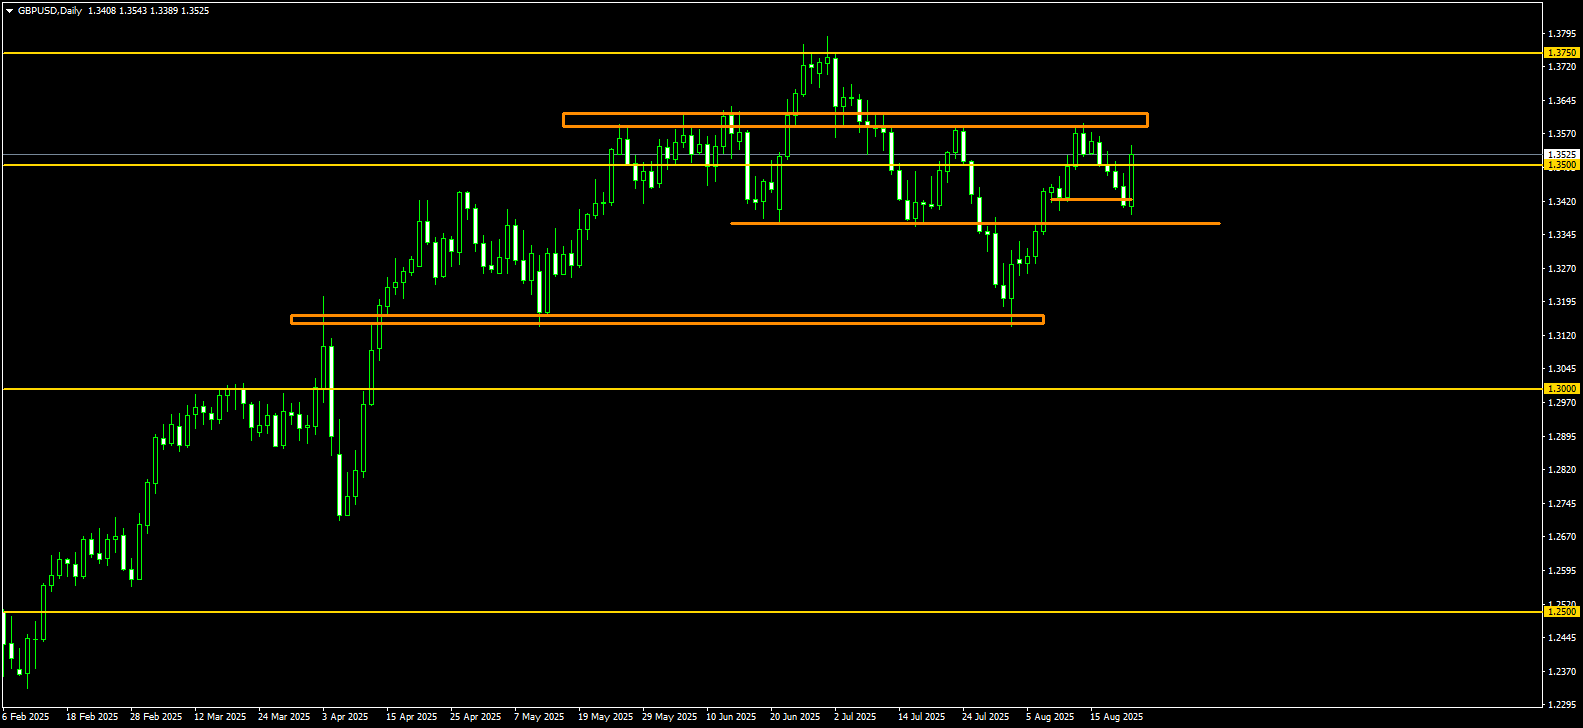This screenshot has width=1583, height=728.
Task: Select the '1.2370' price axis value
Action: [1562, 672]
